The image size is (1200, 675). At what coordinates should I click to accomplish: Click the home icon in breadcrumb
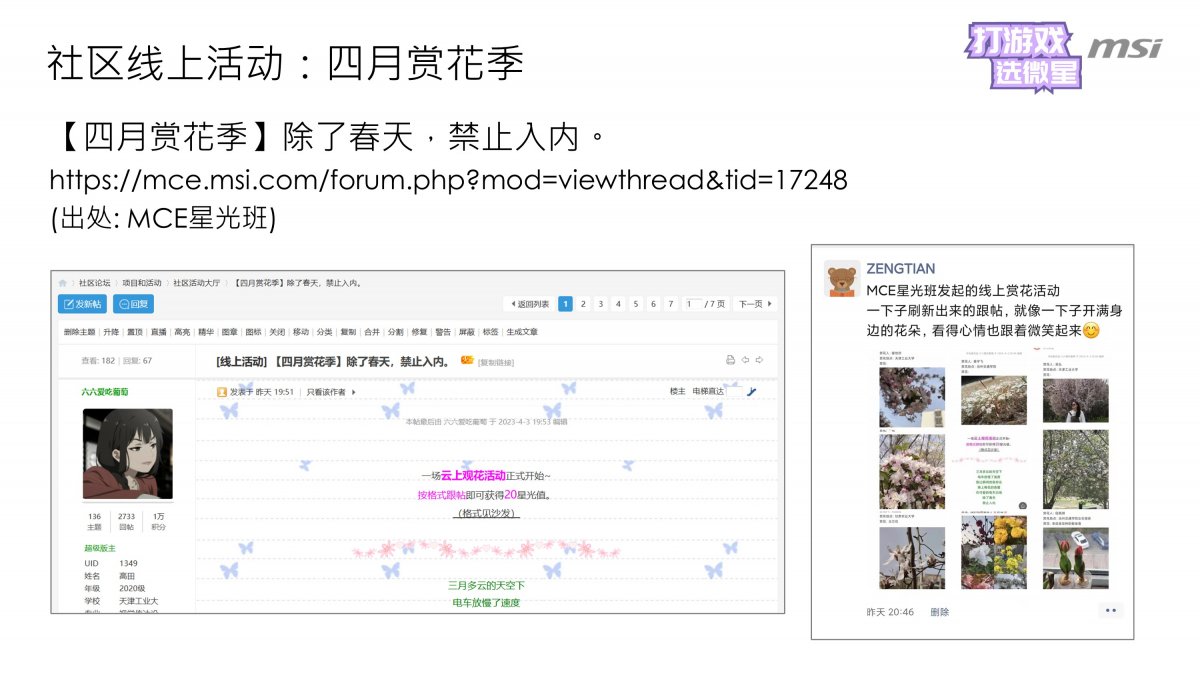tap(63, 283)
